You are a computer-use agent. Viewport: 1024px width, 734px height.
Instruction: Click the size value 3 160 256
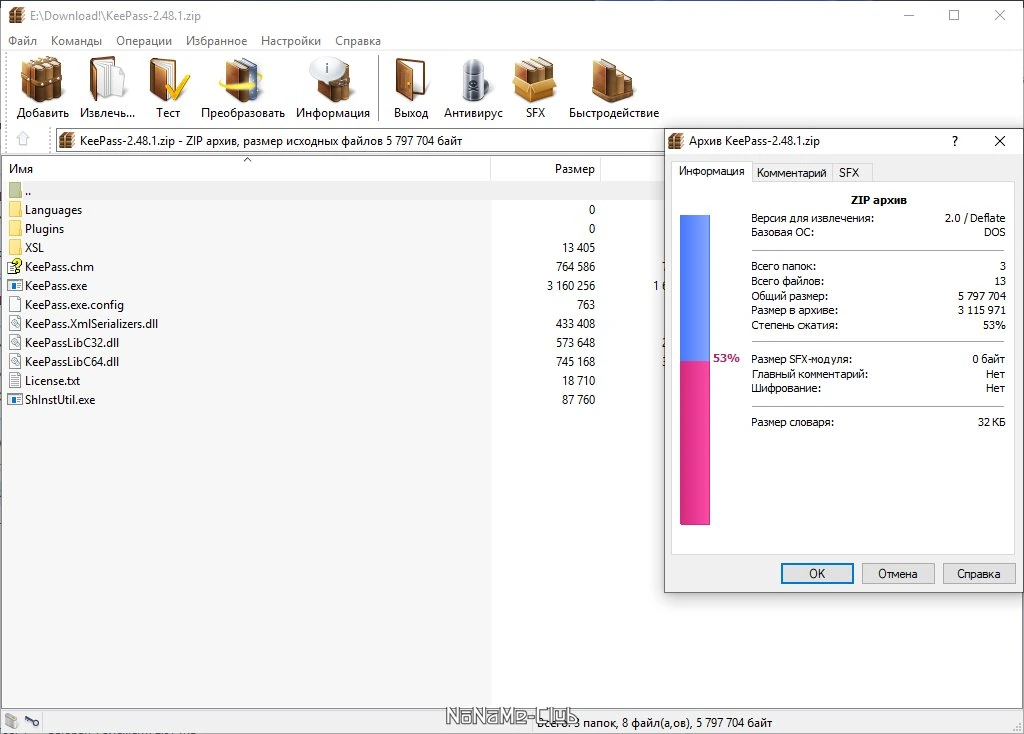tap(571, 285)
